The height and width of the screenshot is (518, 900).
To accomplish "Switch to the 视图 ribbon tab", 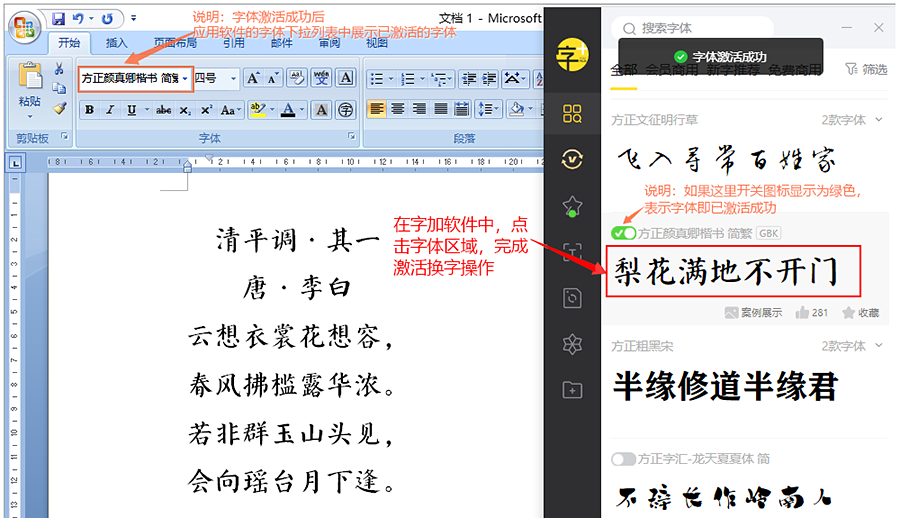I will (376, 43).
